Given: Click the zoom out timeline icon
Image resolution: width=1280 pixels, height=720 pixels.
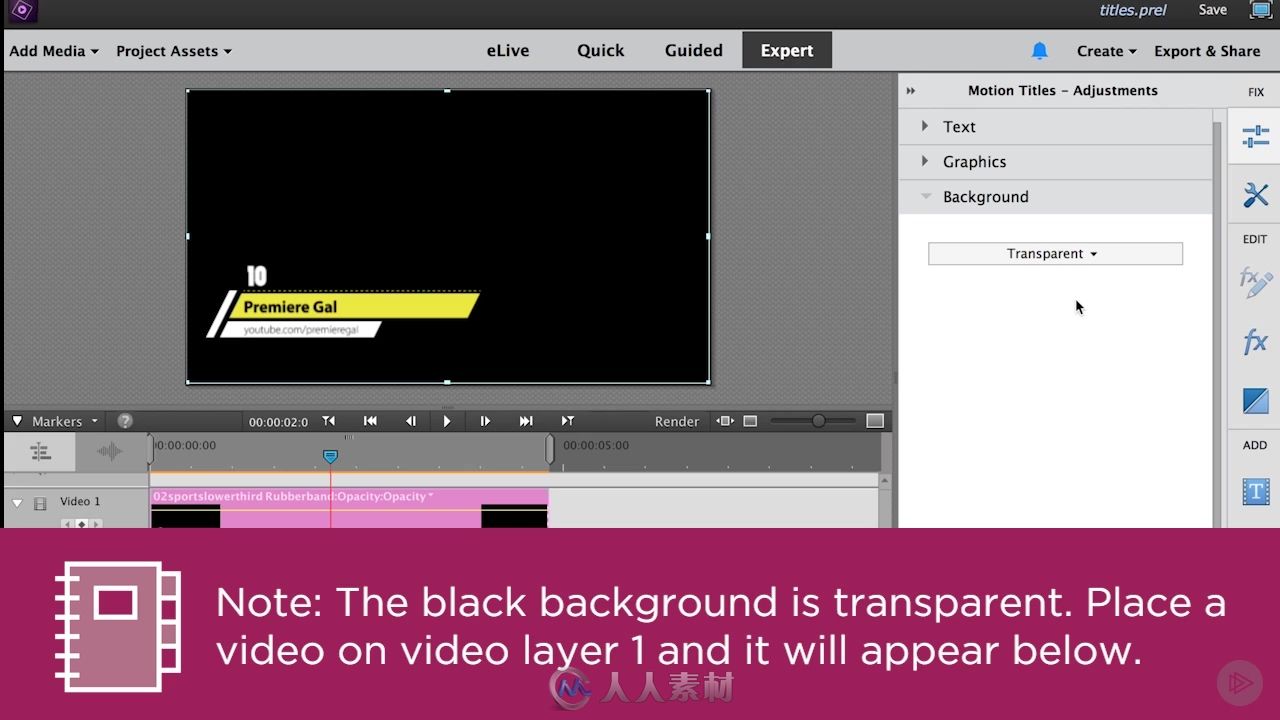Looking at the screenshot, I should tap(750, 421).
